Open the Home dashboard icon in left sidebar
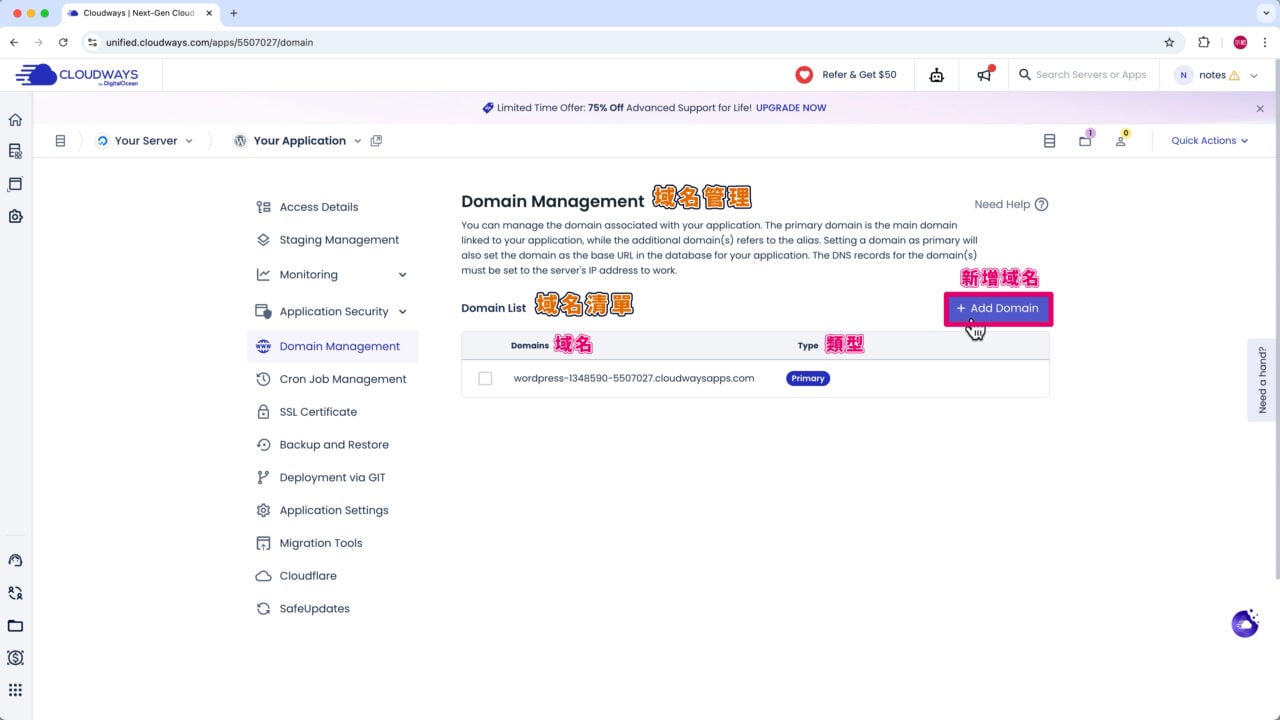Image resolution: width=1280 pixels, height=720 pixels. click(x=15, y=119)
